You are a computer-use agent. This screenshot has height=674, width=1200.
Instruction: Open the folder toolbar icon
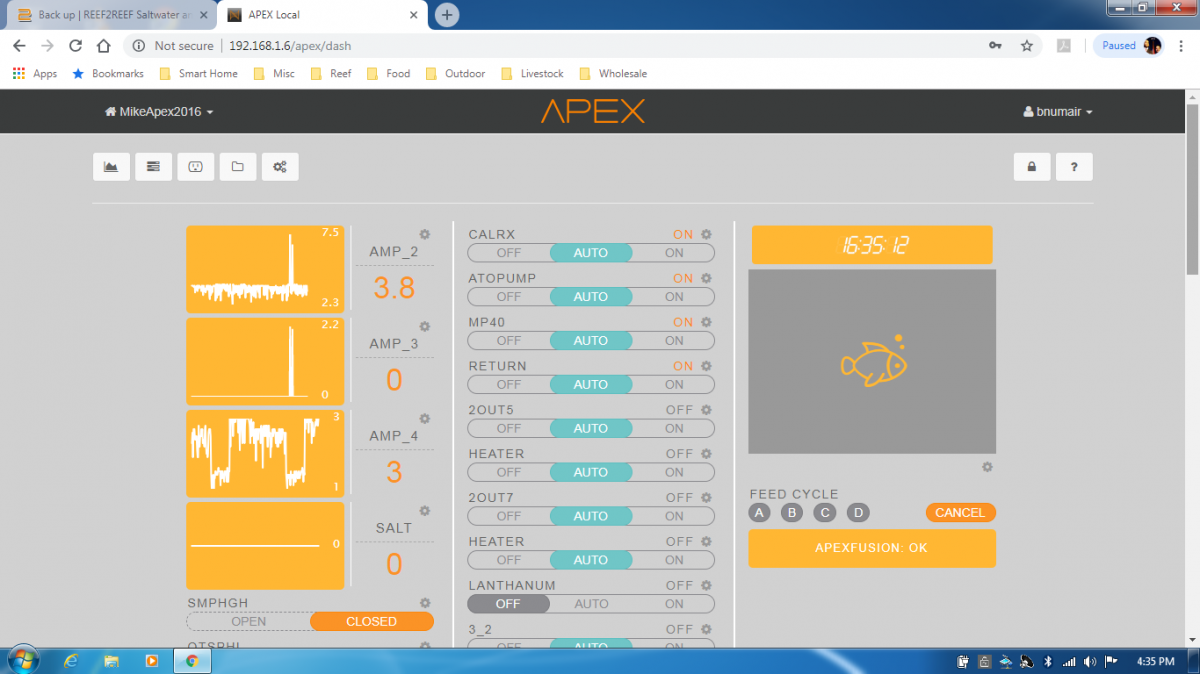click(x=238, y=167)
